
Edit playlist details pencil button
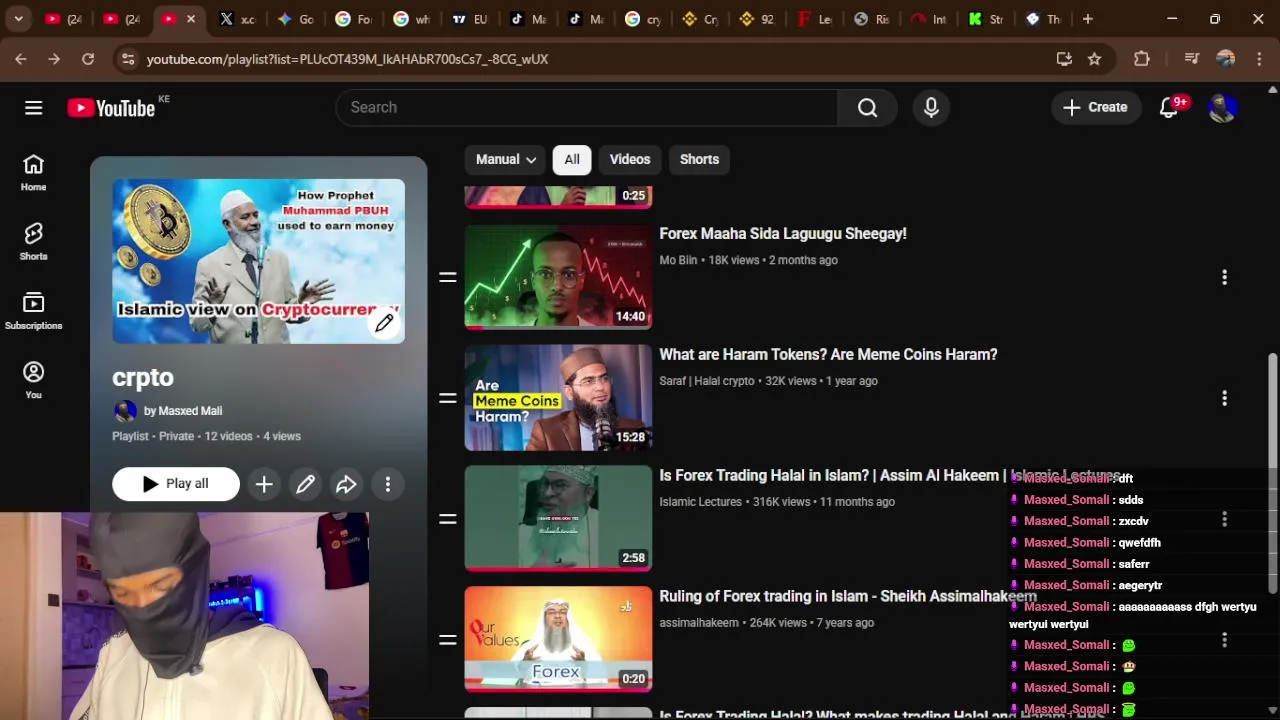305,484
